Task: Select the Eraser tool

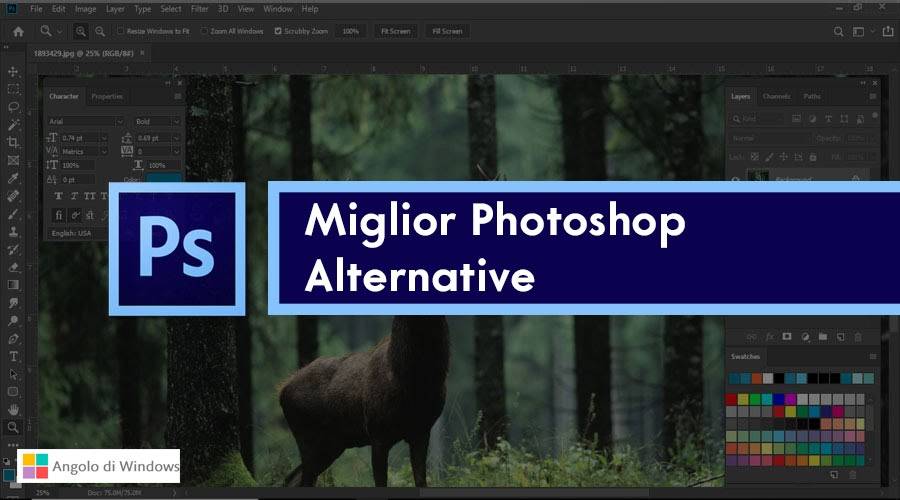Action: coord(13,267)
